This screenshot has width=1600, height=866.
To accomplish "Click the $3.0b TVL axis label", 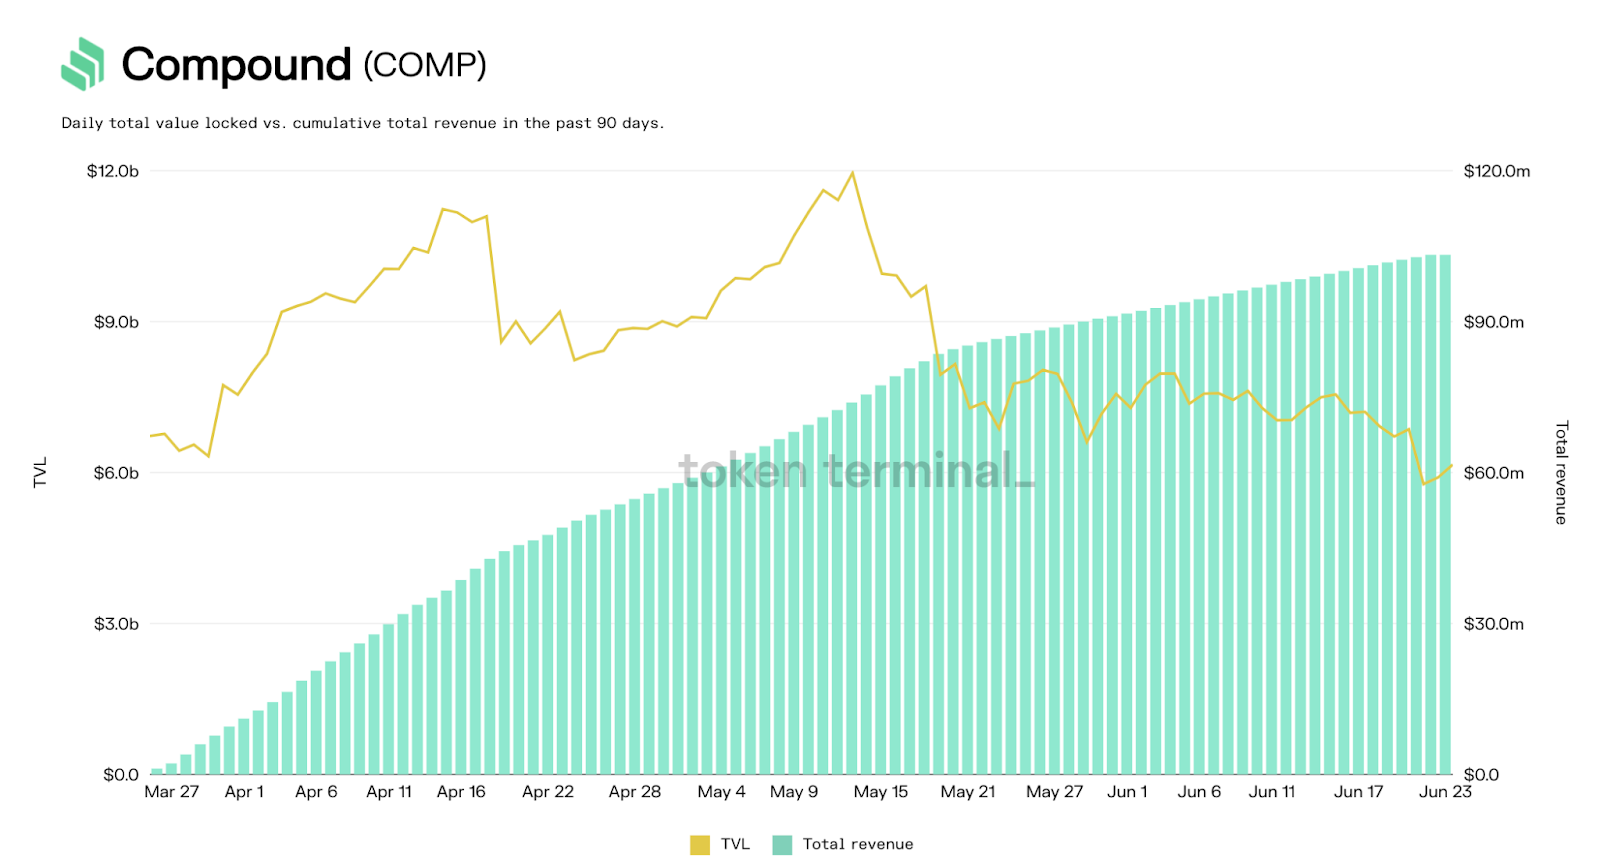I will point(116,624).
